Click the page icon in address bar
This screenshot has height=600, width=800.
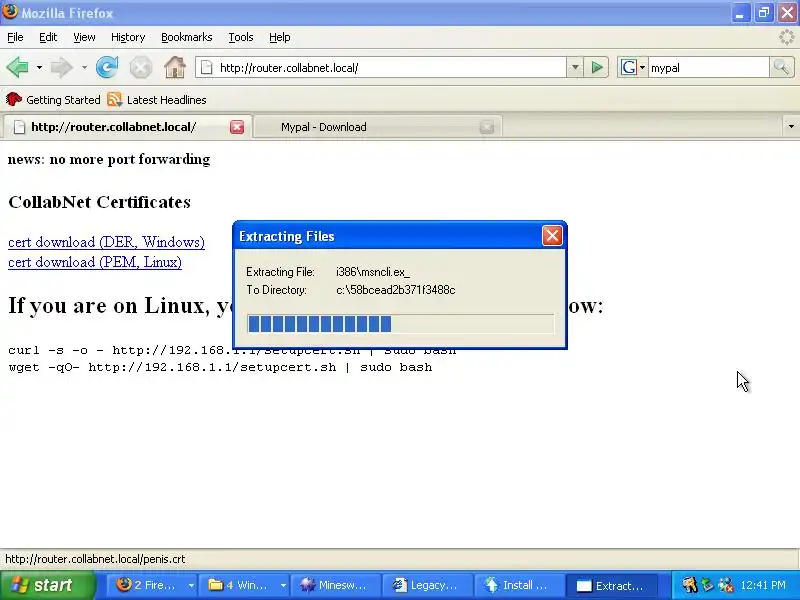tap(207, 67)
